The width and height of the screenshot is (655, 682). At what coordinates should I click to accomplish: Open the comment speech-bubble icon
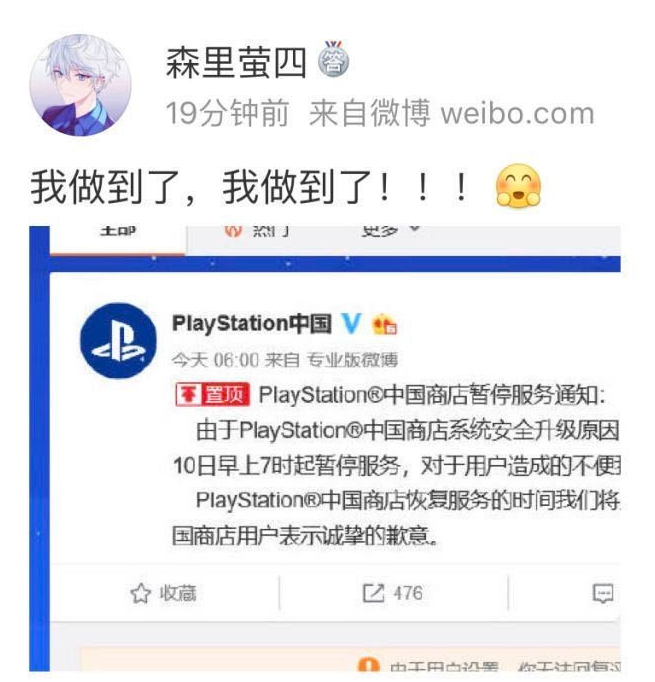tap(603, 593)
